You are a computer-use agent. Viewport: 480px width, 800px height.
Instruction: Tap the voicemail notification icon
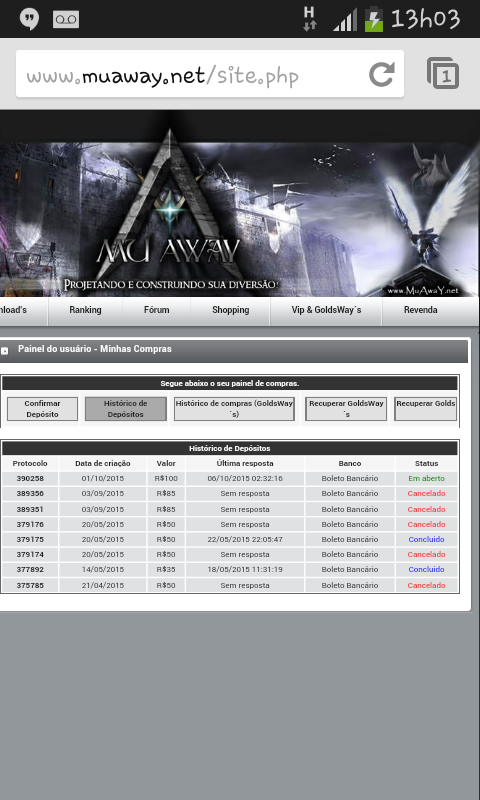tap(66, 19)
